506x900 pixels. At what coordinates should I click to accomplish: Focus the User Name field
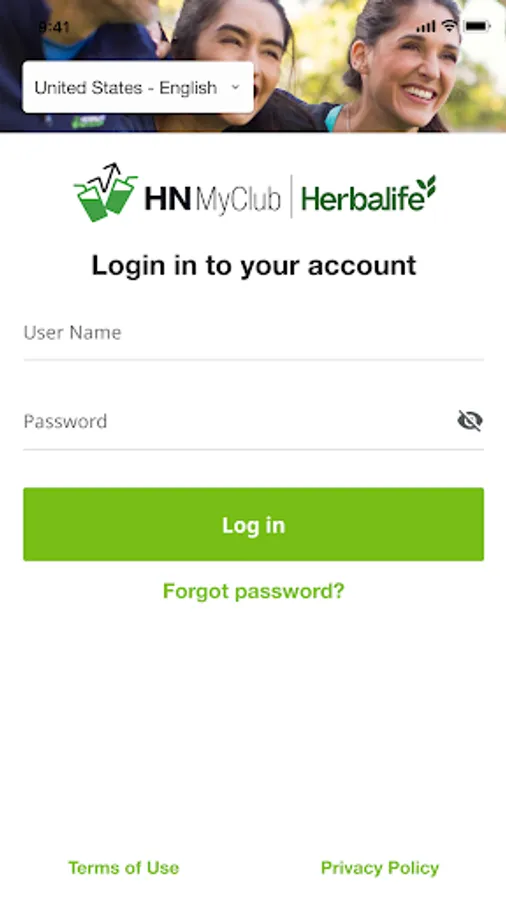point(254,333)
